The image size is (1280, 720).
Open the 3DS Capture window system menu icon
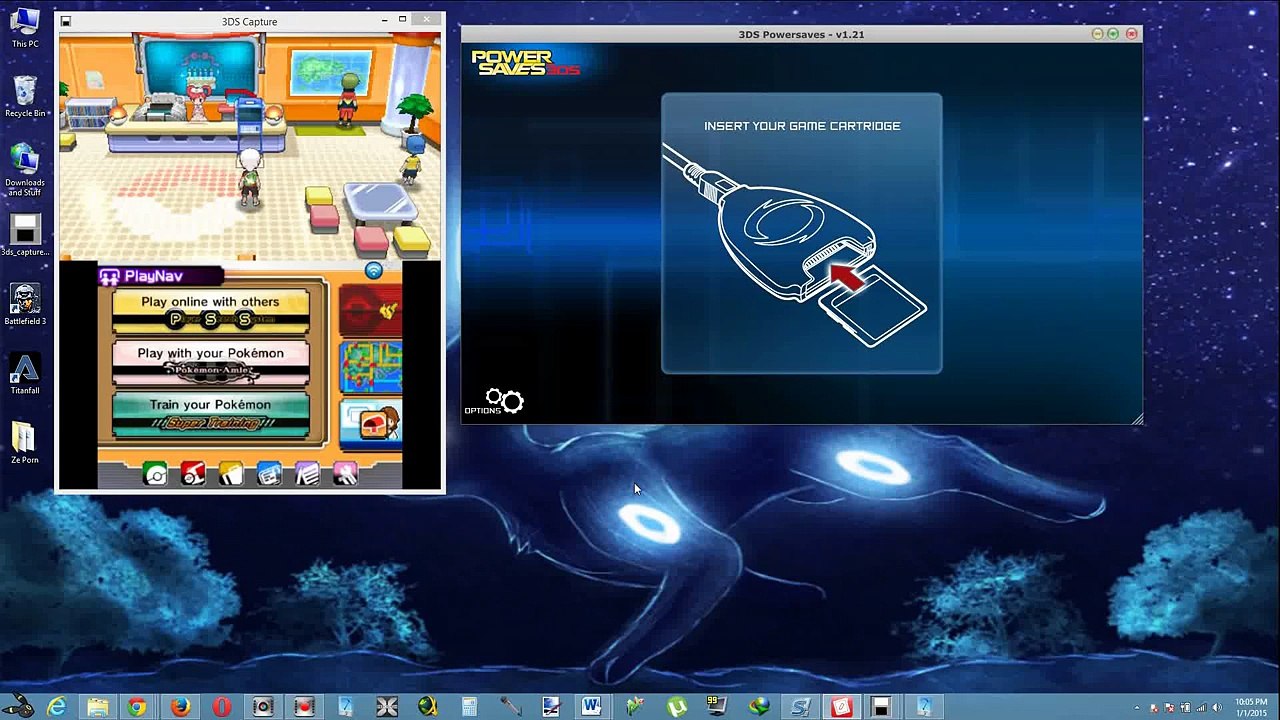pyautogui.click(x=66, y=21)
